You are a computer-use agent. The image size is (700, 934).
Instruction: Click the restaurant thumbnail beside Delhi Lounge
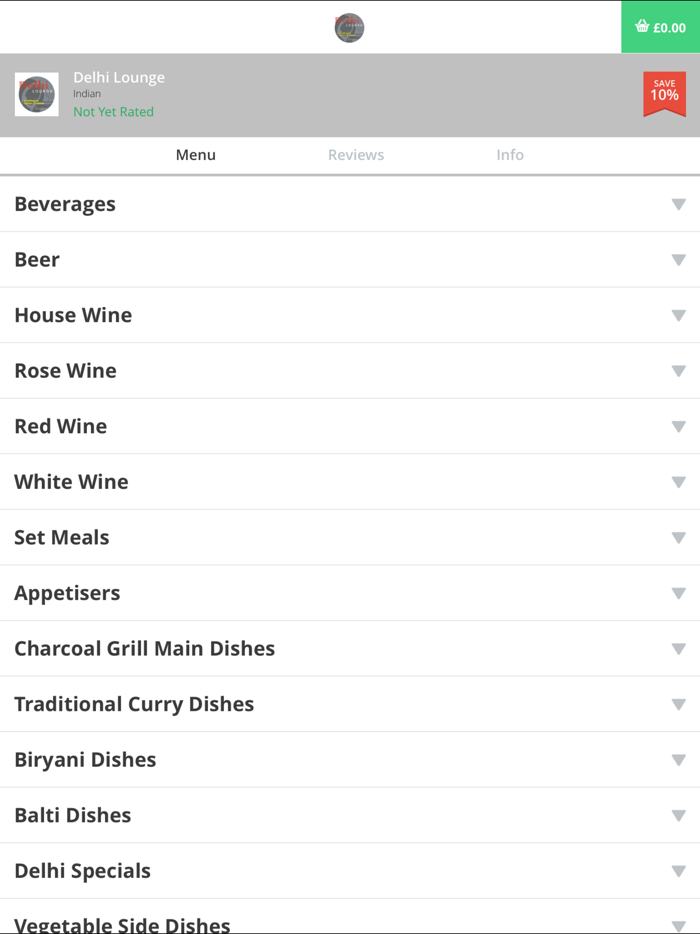pos(36,94)
